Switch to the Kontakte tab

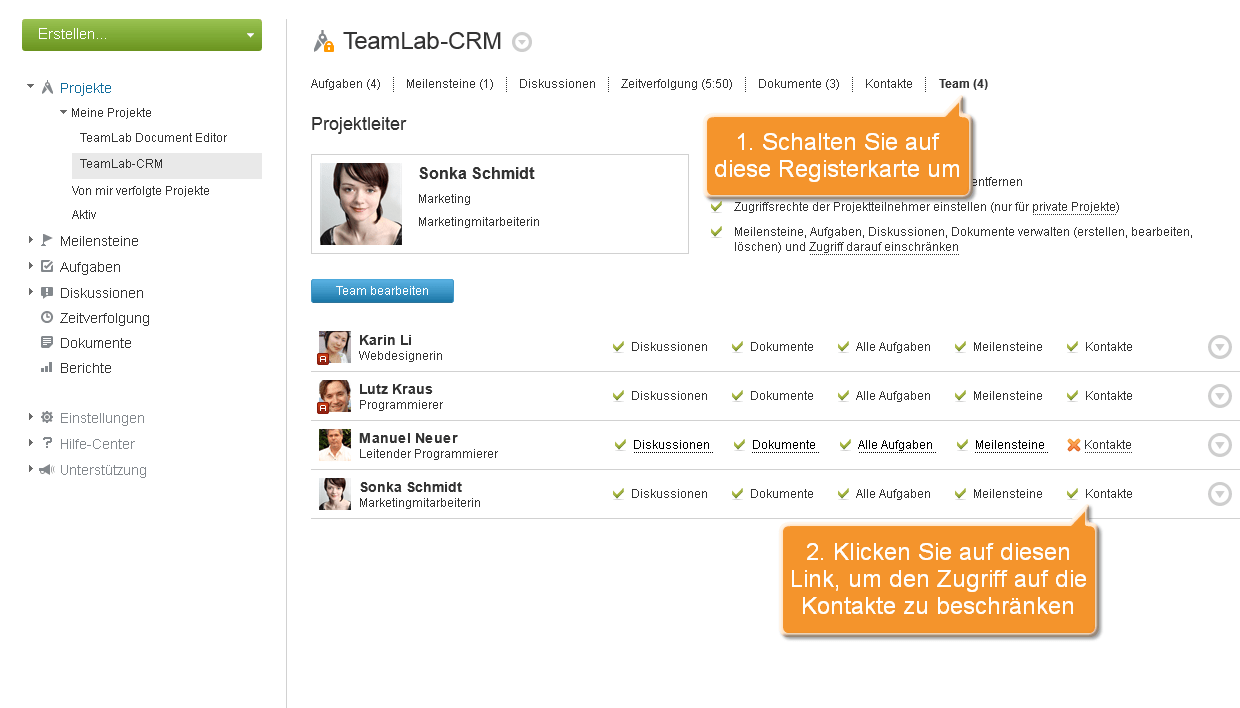coord(889,84)
